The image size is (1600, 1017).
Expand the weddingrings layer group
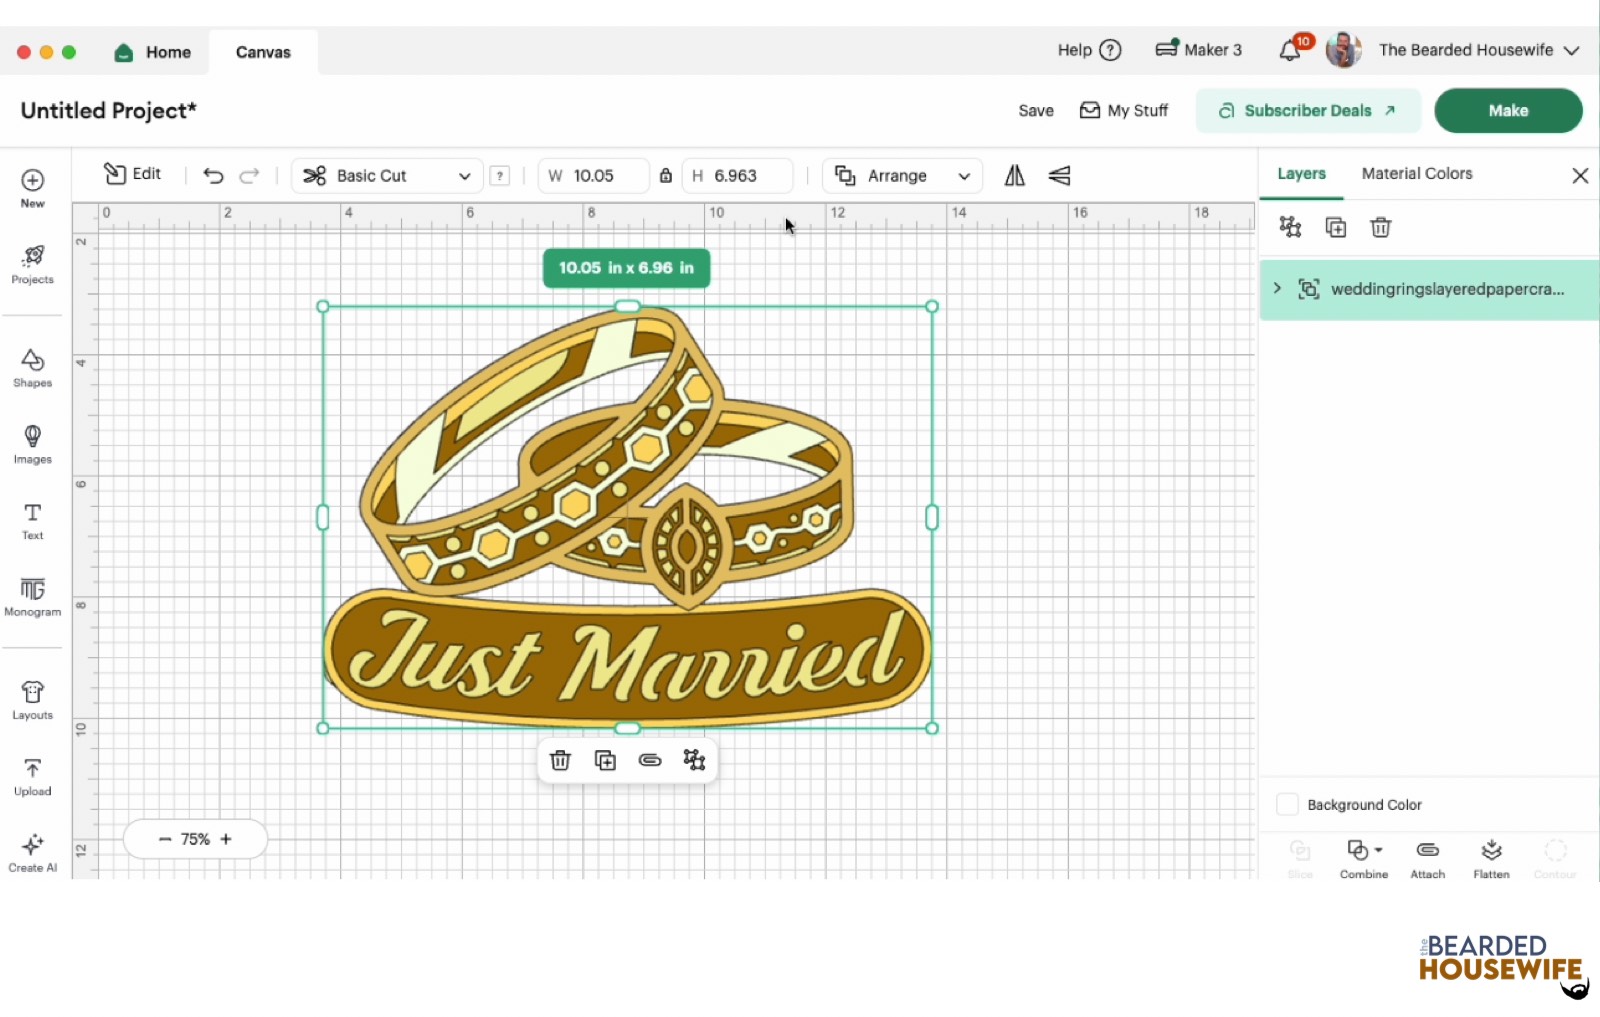1277,289
